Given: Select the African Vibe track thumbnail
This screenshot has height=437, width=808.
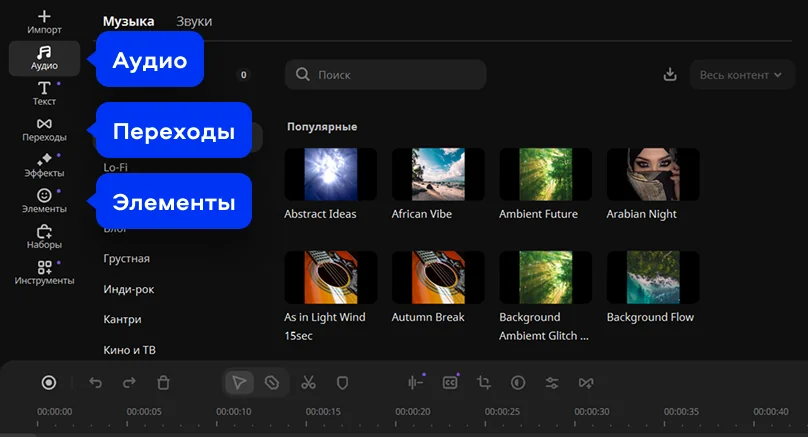Looking at the screenshot, I should click(x=438, y=174).
